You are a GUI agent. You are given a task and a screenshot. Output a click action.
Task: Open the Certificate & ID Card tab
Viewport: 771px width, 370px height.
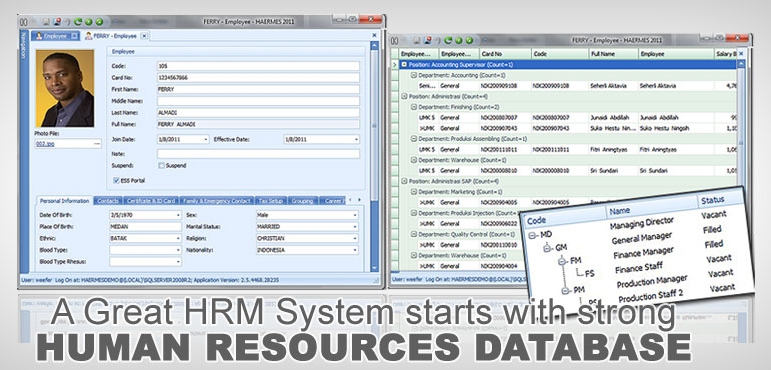(x=151, y=201)
